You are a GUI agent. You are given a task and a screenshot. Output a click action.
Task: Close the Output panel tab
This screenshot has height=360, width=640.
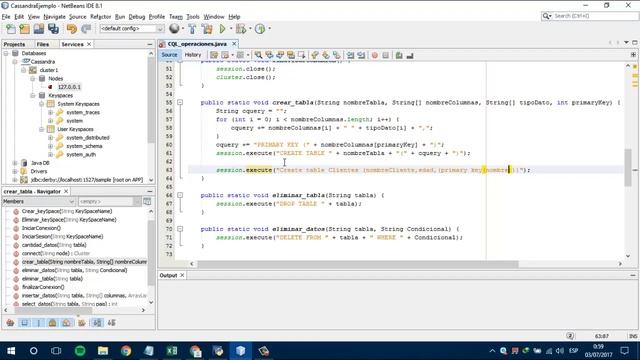point(182,276)
